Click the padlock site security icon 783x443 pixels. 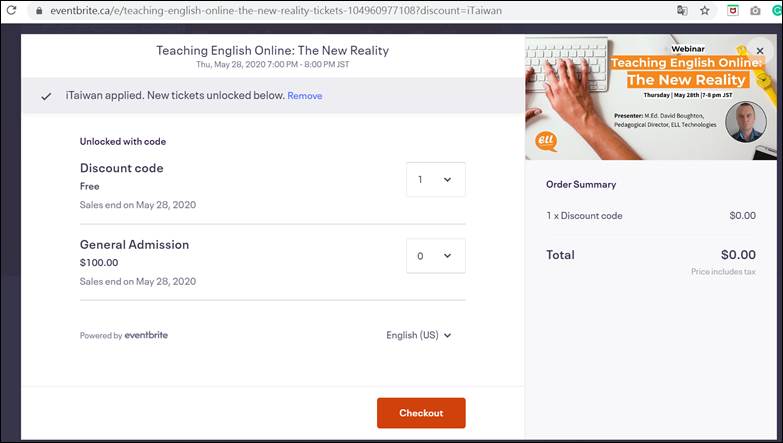[x=39, y=10]
